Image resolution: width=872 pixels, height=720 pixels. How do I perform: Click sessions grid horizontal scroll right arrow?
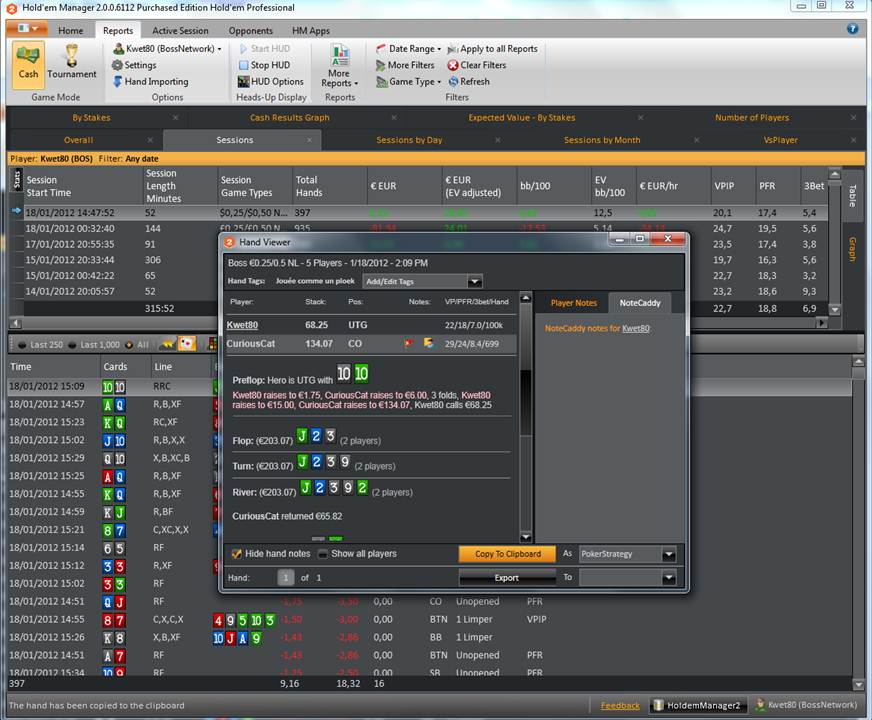821,322
